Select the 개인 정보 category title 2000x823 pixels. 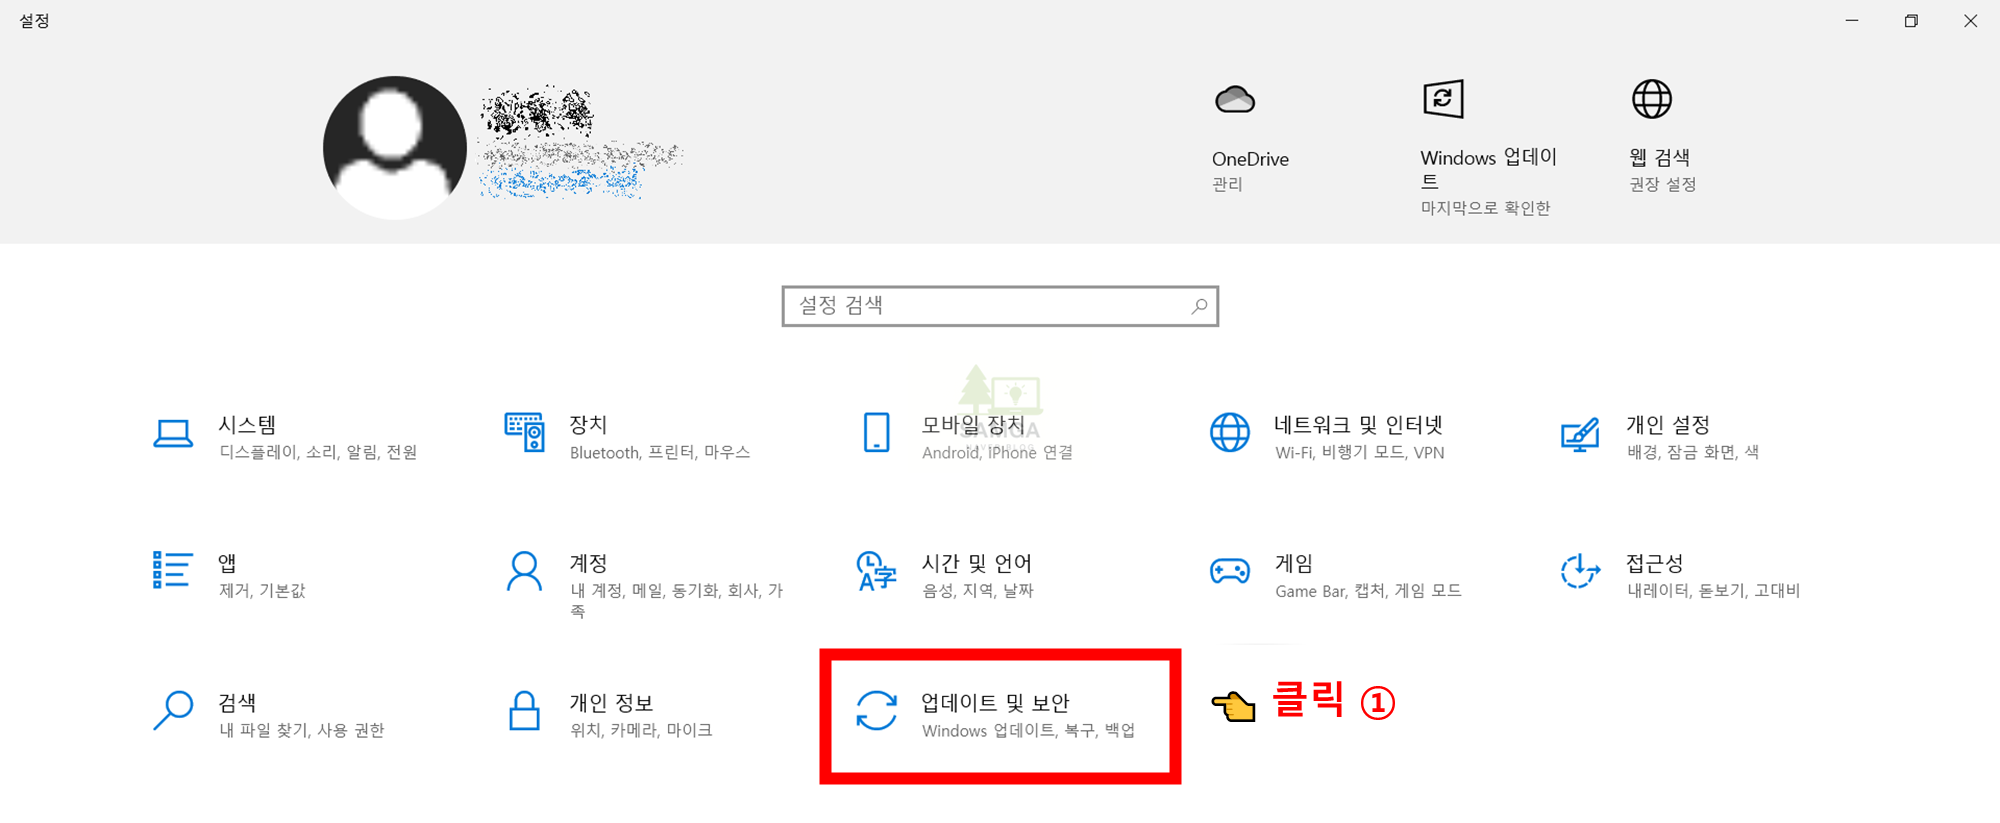point(611,702)
